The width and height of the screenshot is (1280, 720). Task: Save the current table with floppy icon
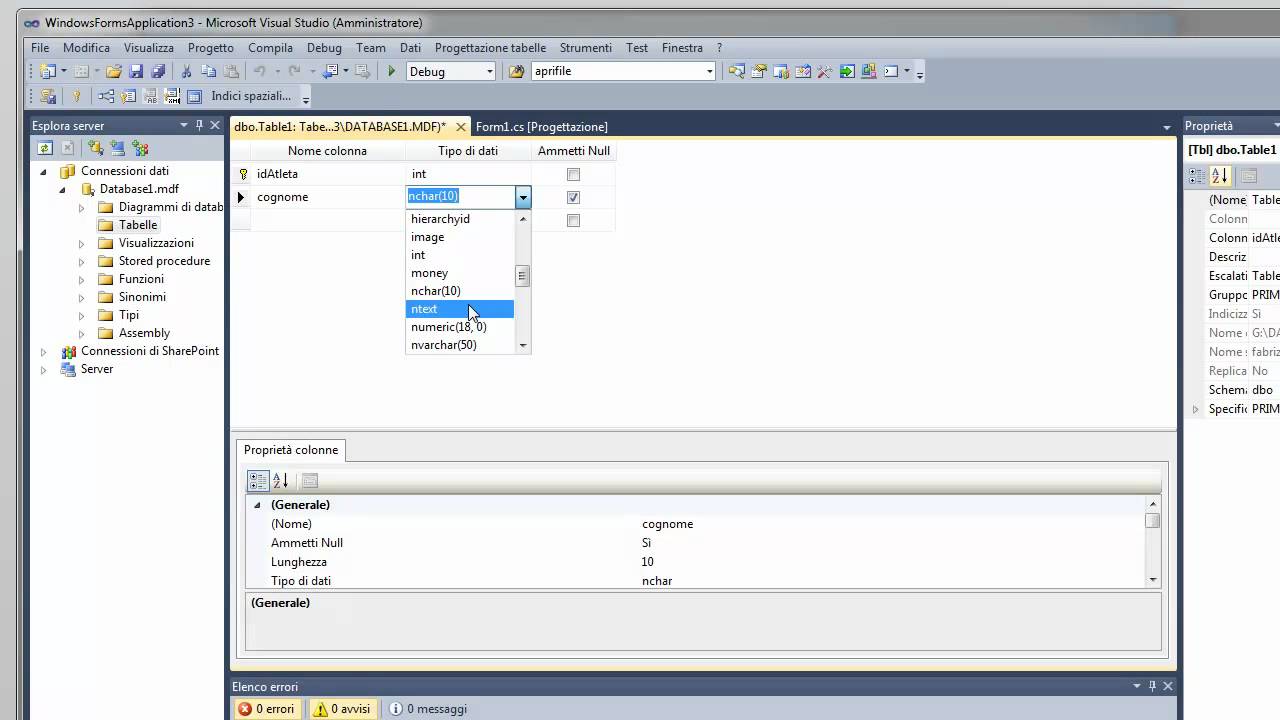pyautogui.click(x=136, y=71)
